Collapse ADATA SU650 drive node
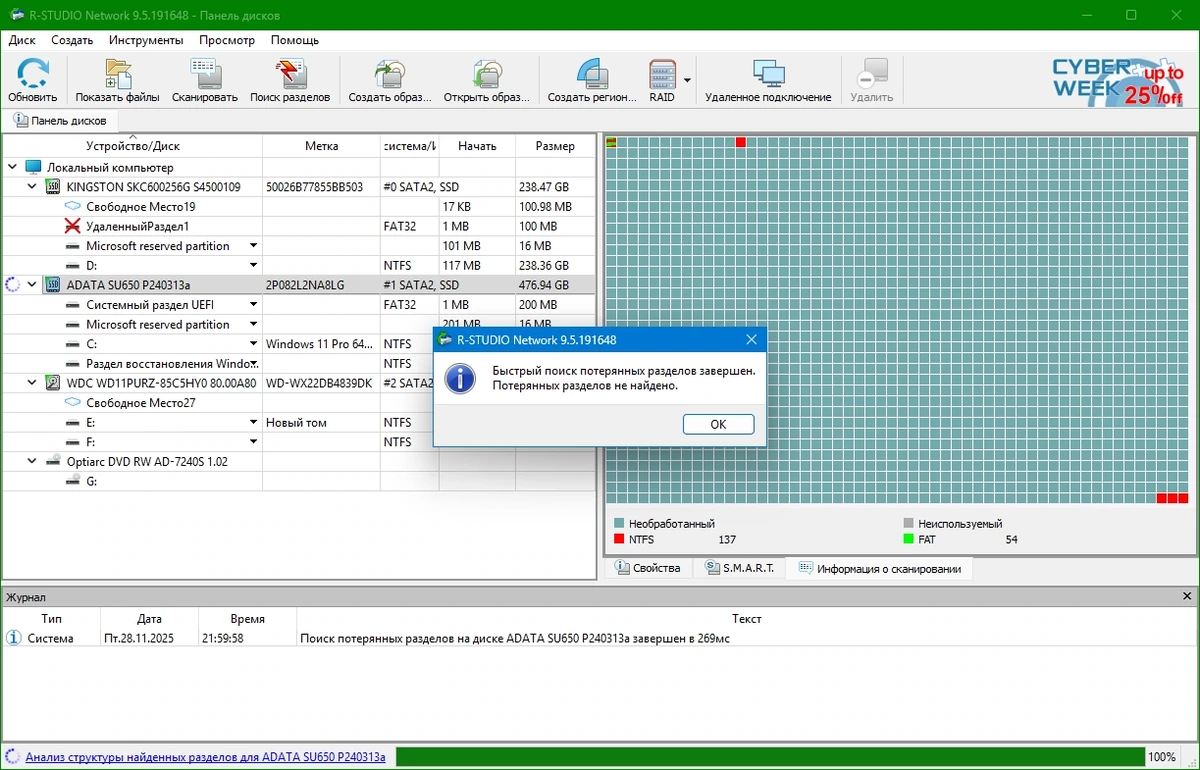 (33, 285)
